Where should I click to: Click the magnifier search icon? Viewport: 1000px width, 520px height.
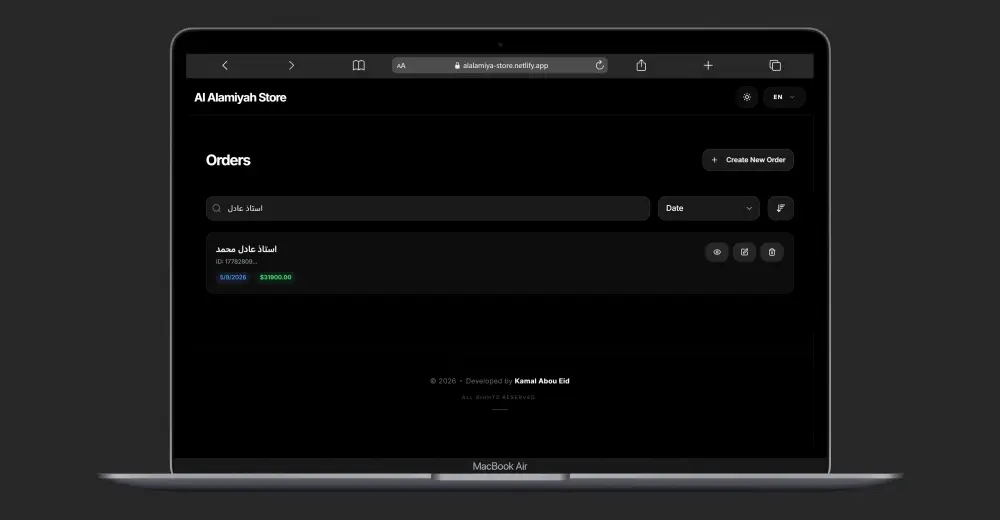217,208
